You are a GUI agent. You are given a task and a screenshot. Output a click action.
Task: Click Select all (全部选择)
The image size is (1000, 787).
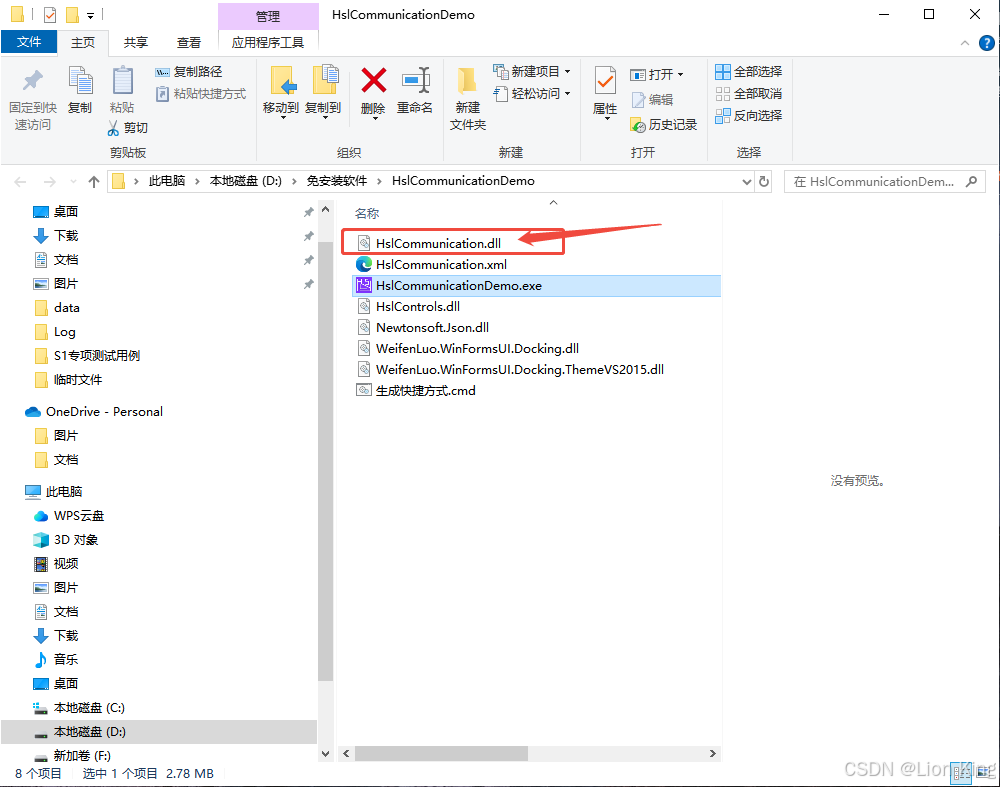(749, 71)
